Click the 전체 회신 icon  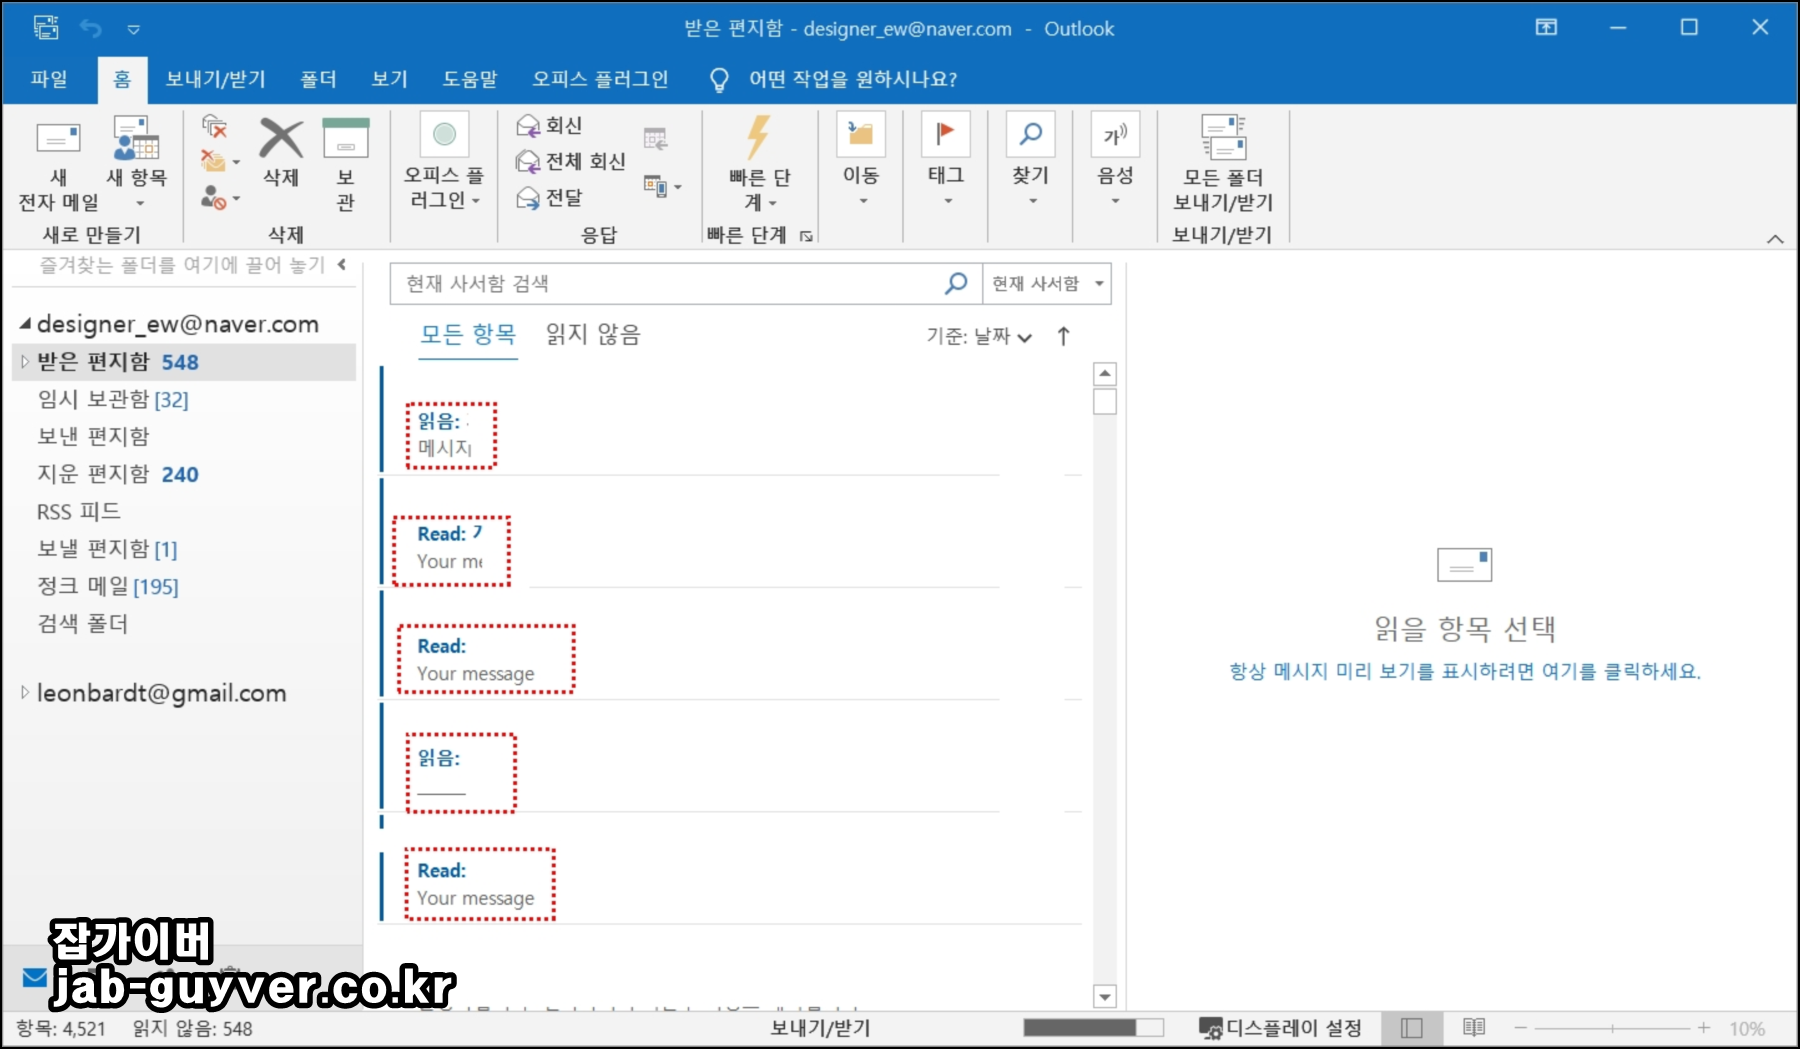527,161
